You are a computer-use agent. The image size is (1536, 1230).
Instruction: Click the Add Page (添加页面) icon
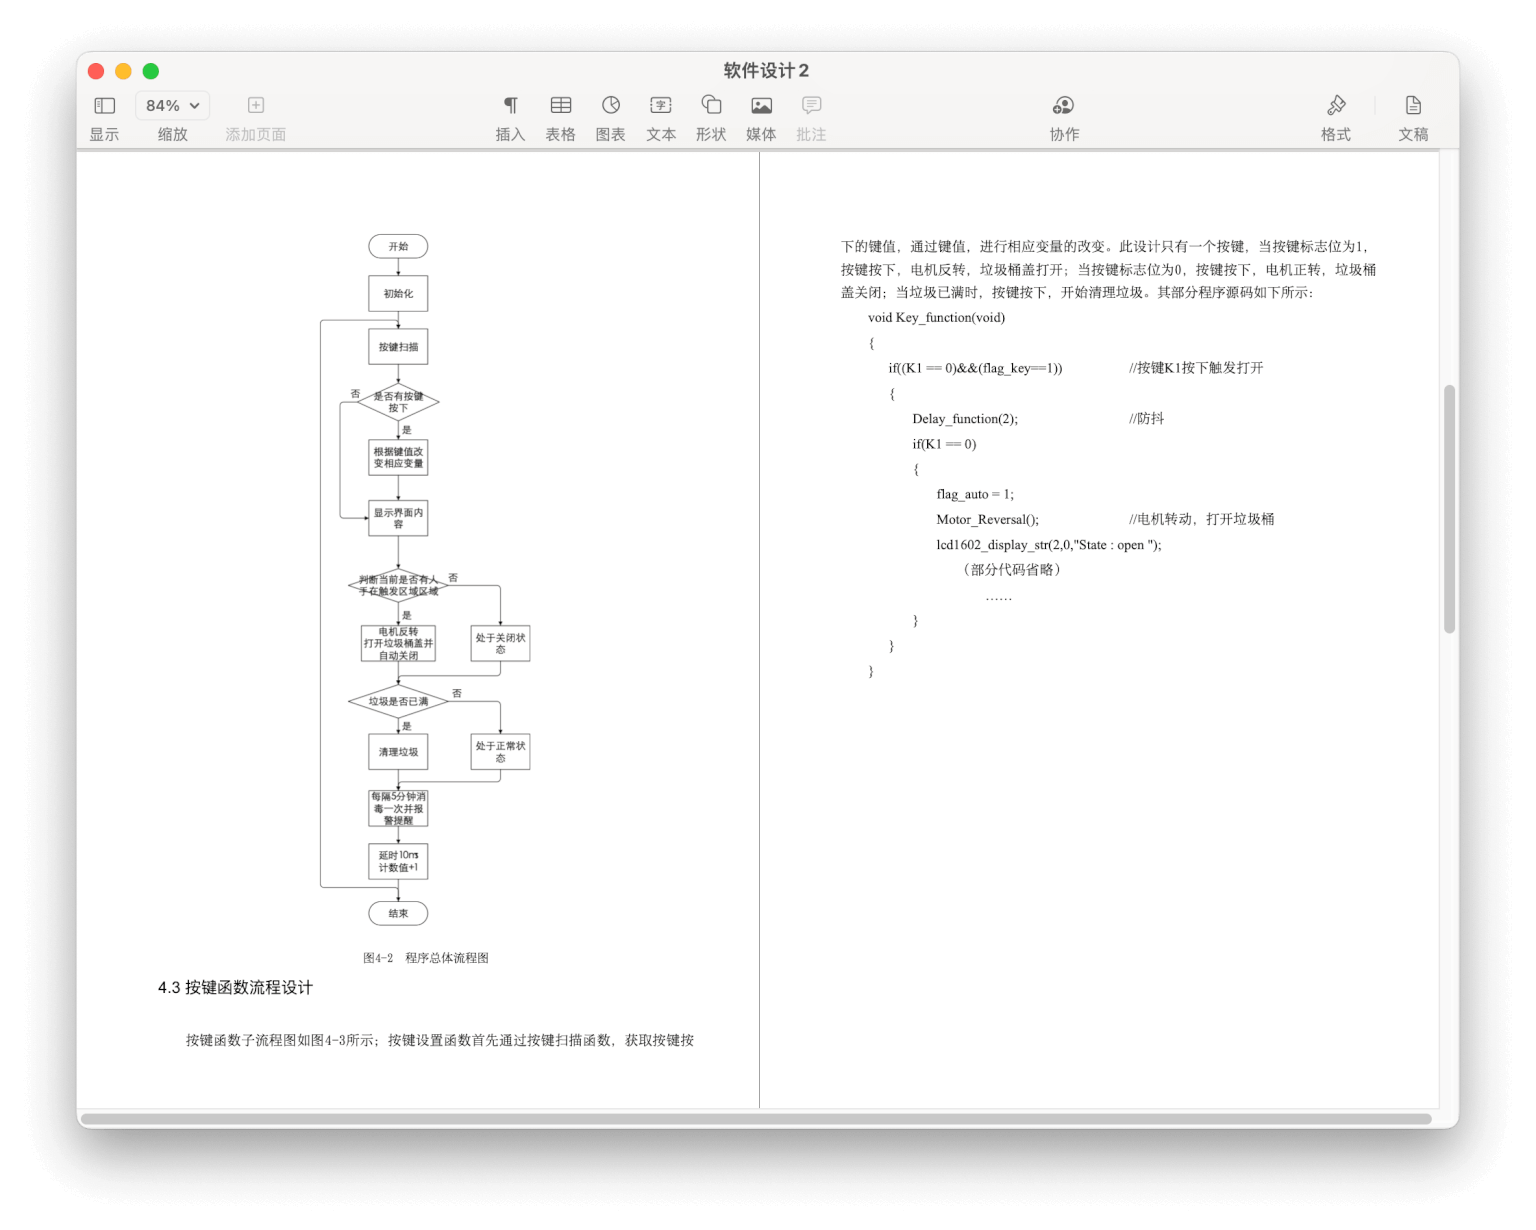(256, 105)
